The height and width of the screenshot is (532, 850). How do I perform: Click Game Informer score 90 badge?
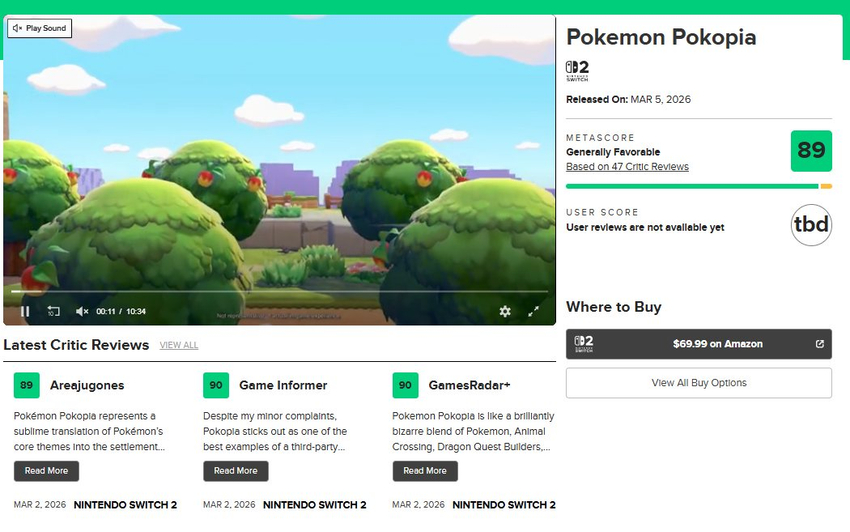(215, 385)
